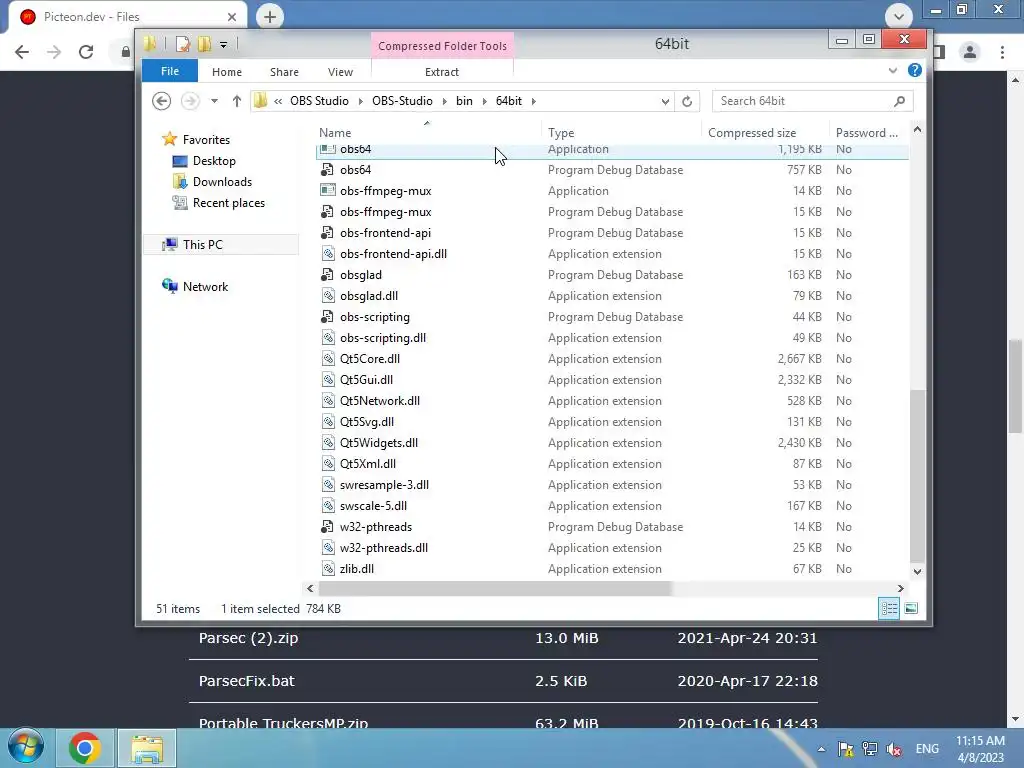Open ParsecFix.bat link in the browser
1024x768 pixels.
coord(247,680)
